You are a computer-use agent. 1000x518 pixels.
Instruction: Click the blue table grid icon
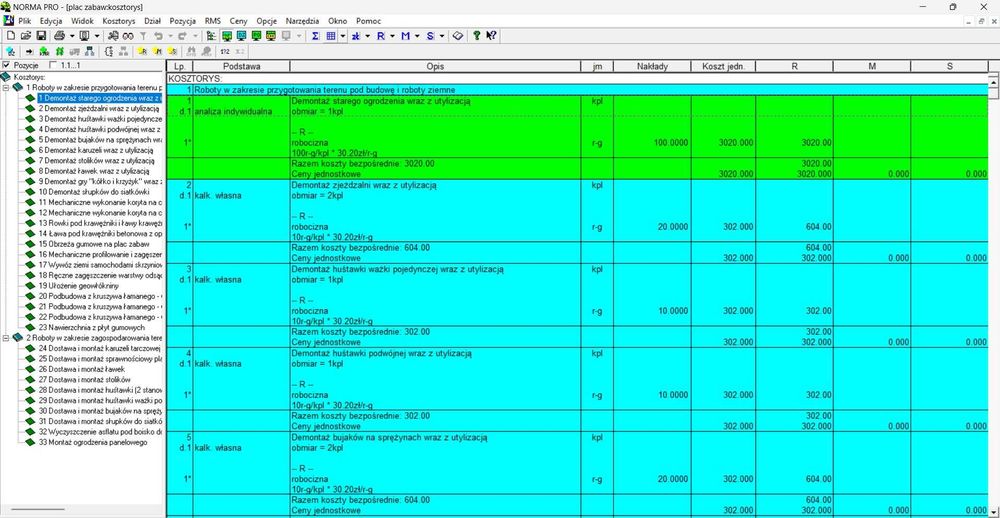[331, 36]
